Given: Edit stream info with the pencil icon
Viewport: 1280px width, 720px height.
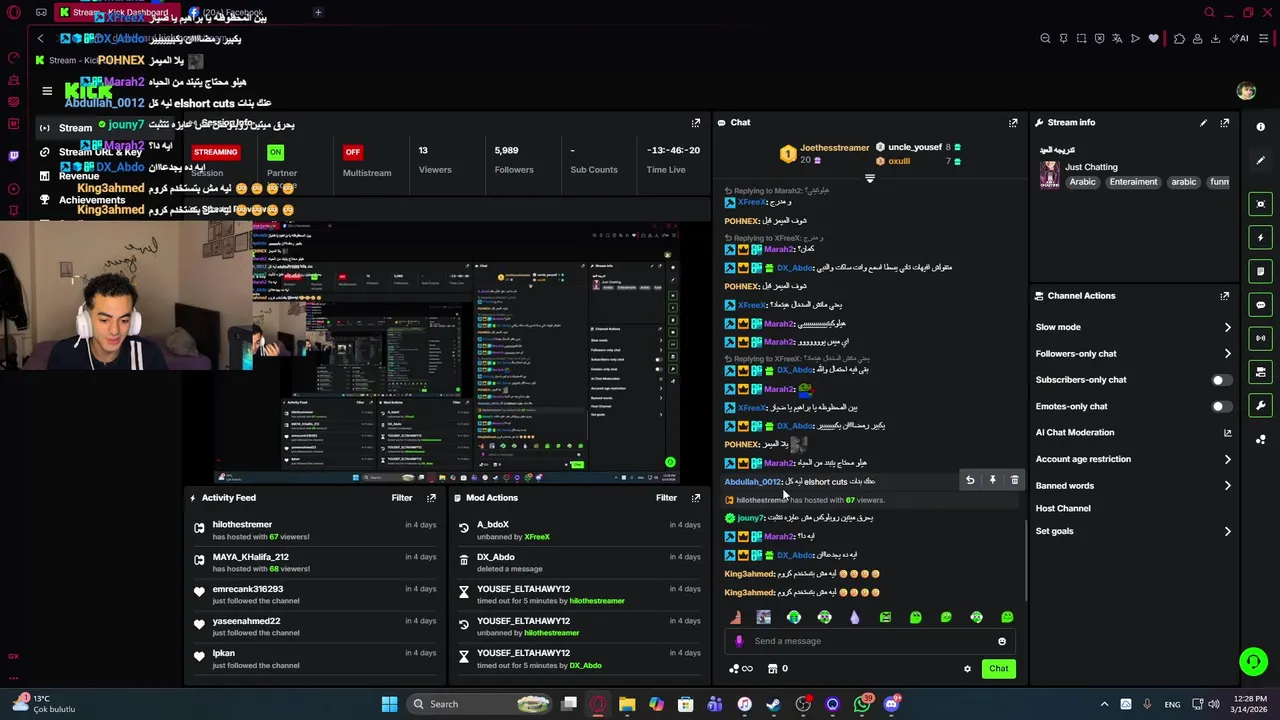Looking at the screenshot, I should pyautogui.click(x=1203, y=123).
